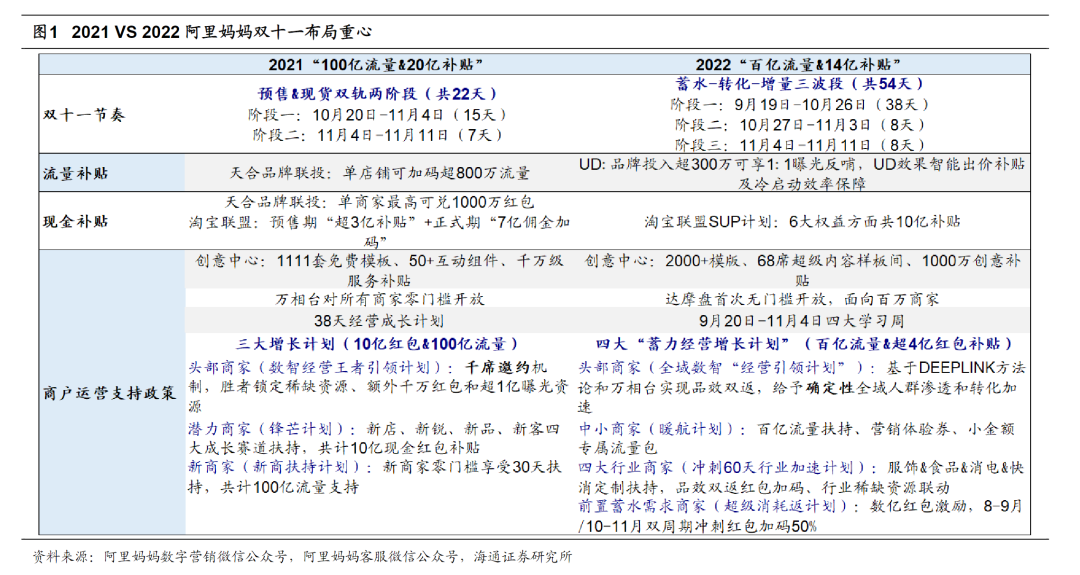This screenshot has height=575, width=1080.
Task: Click blue text '中小商家（暖航计划）'
Action: tap(659, 429)
